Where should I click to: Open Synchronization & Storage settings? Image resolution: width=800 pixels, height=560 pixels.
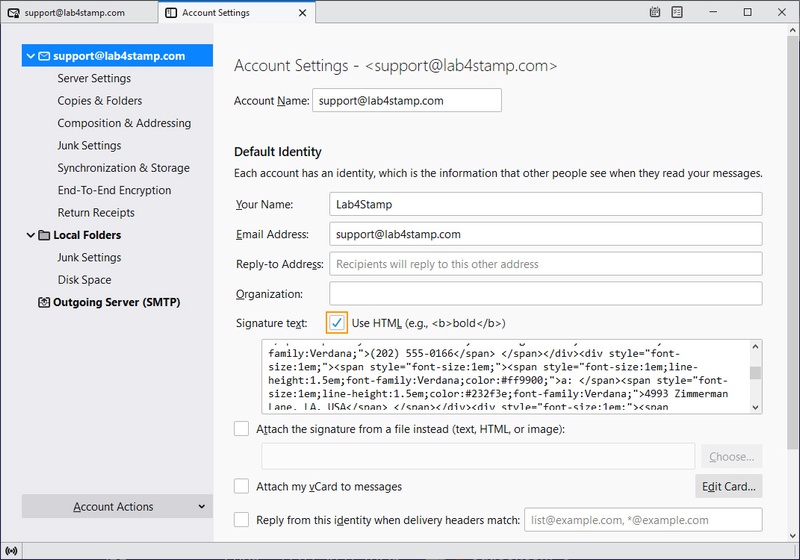pyautogui.click(x=123, y=168)
